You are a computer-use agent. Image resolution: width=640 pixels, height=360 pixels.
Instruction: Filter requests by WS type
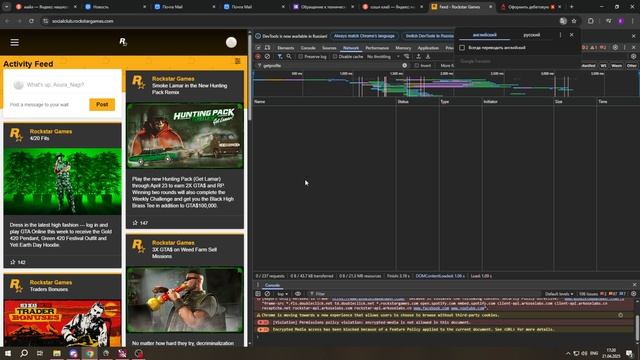click(604, 65)
